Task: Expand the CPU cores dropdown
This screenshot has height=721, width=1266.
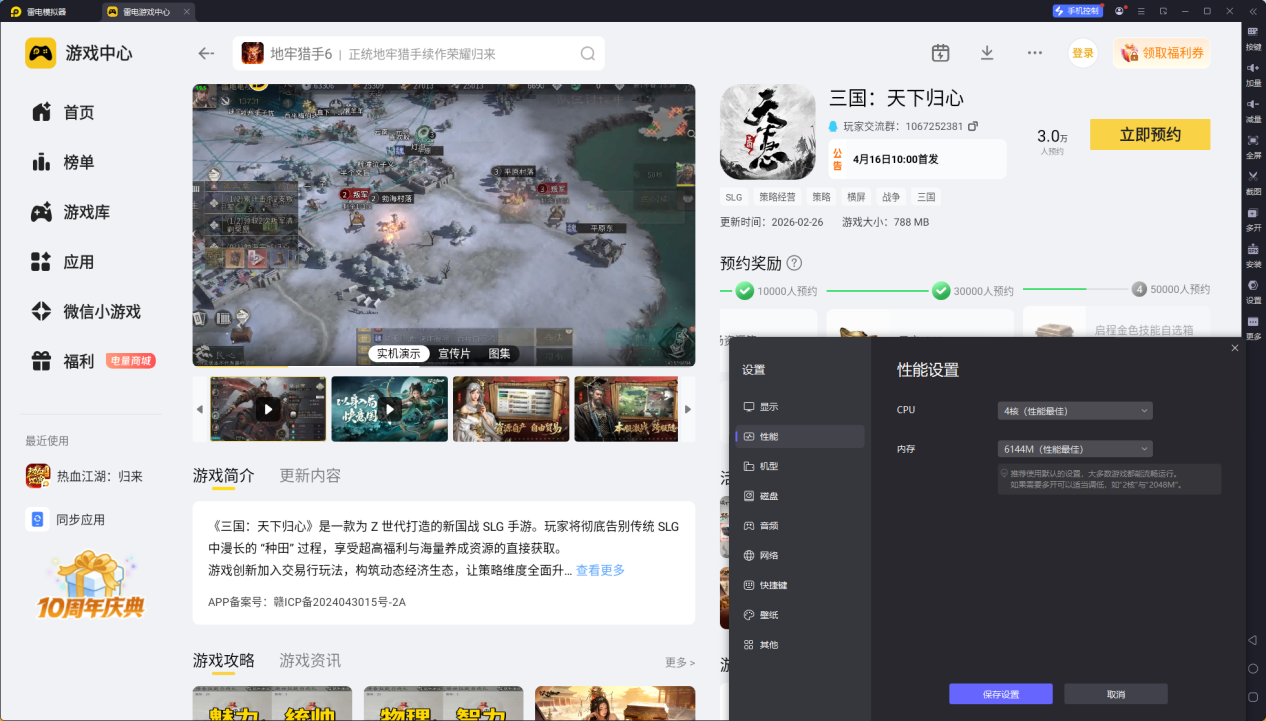Action: tap(1075, 410)
